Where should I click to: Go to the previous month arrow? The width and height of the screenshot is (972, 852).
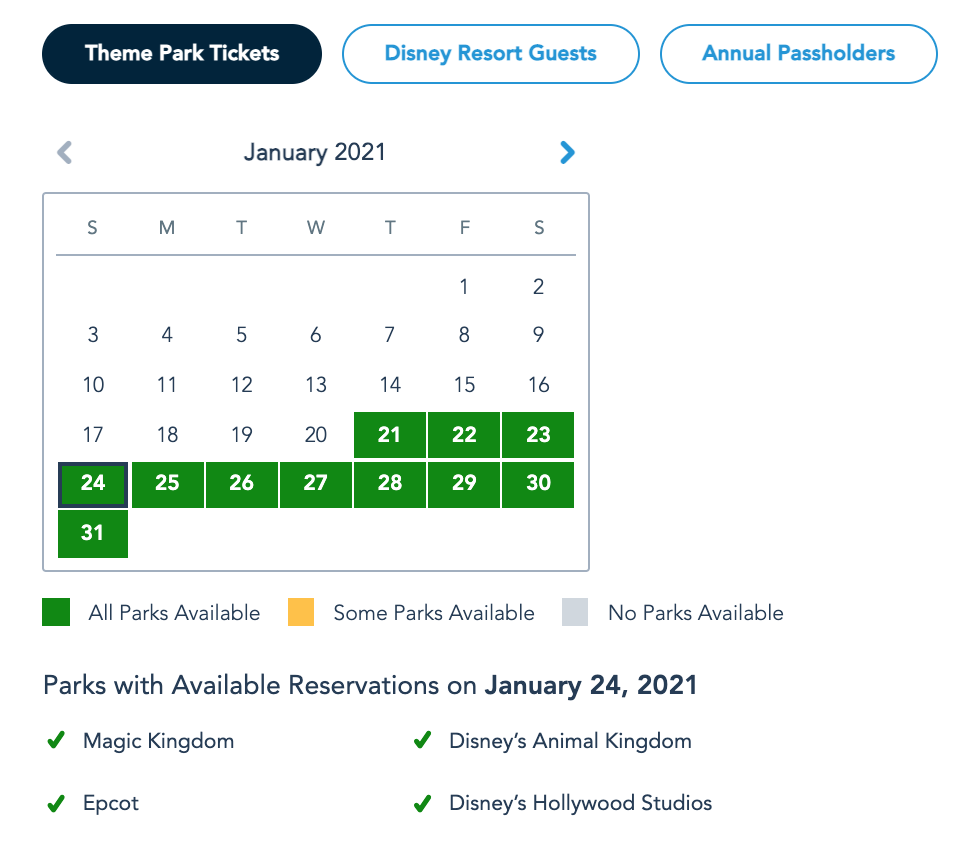(65, 153)
